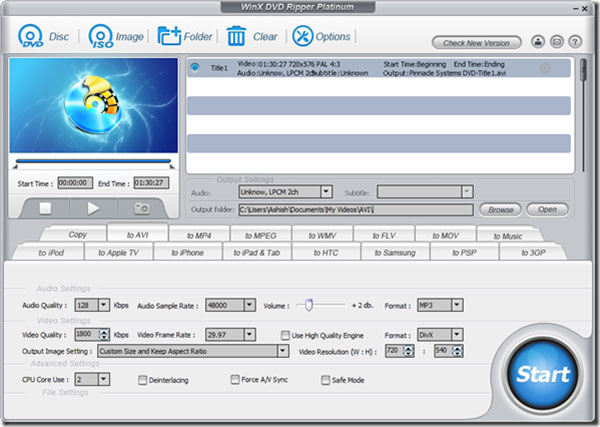600x427 pixels.
Task: Click the Title1 row settings gear
Action: [x=545, y=68]
